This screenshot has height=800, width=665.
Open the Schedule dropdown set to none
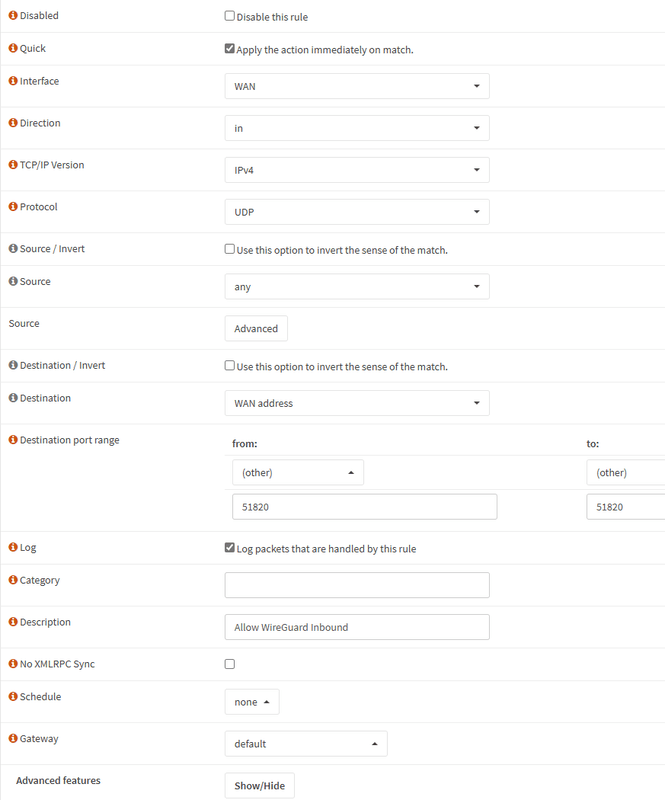[251, 702]
